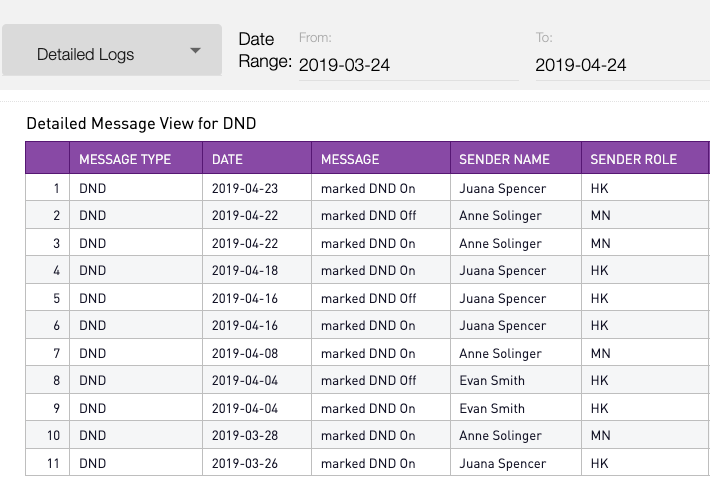Sort by SENDER ROLE column header
Image resolution: width=710 pixels, height=477 pixels.
point(633,159)
